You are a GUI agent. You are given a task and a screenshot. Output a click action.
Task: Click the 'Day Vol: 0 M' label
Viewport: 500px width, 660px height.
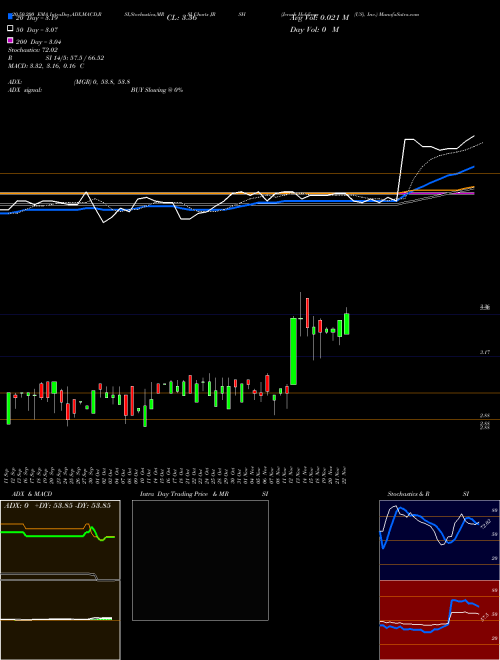point(314,29)
